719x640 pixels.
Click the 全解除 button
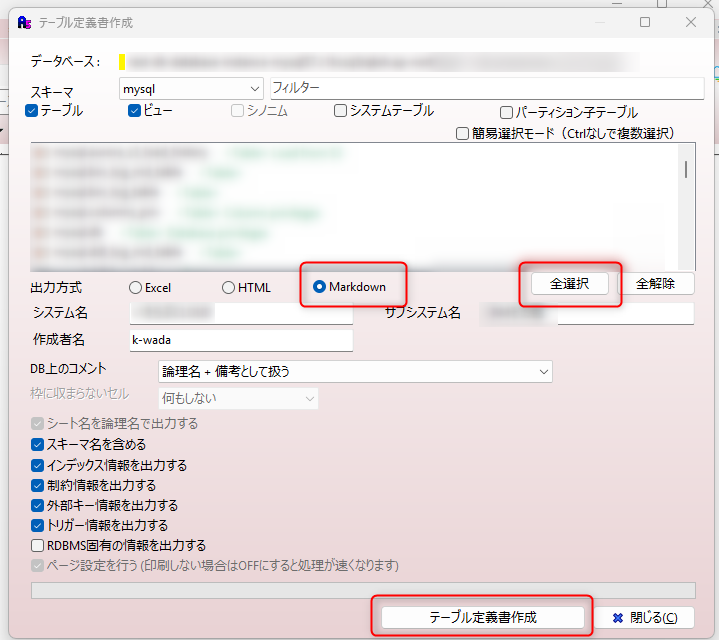pos(656,284)
